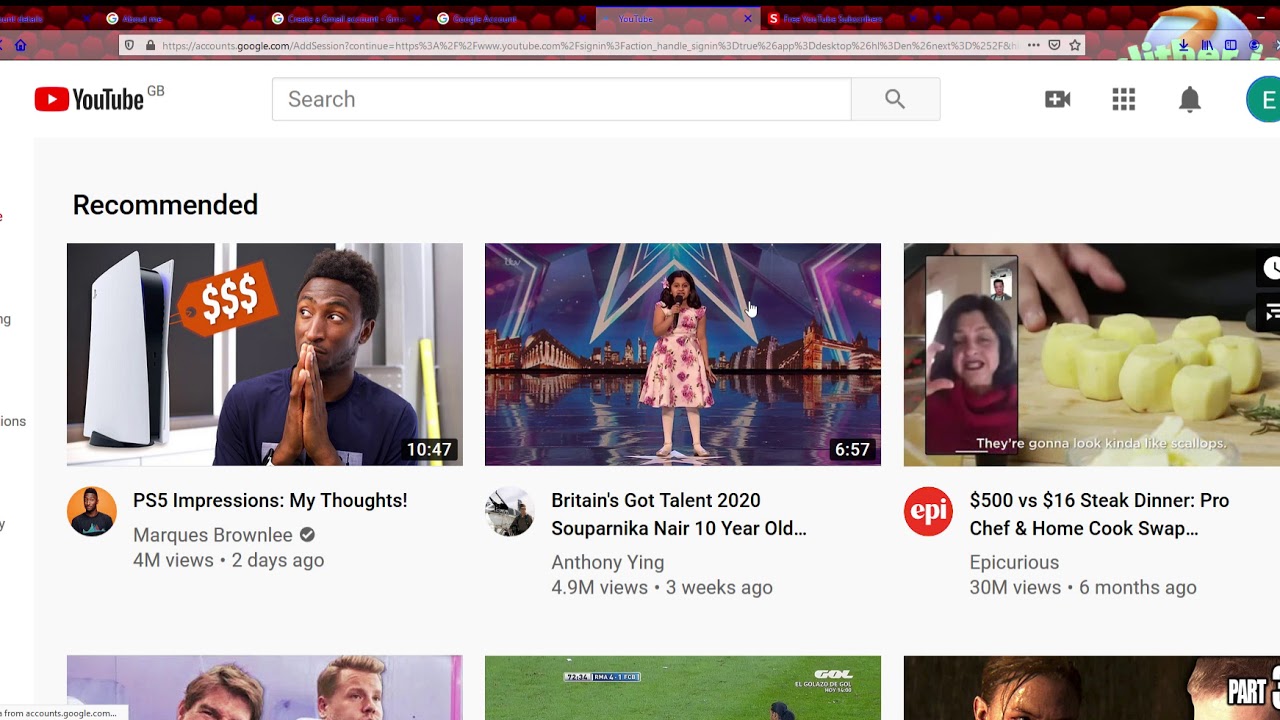Open the tracking protection shield icon
Screen dimensions: 1280x720
point(128,45)
